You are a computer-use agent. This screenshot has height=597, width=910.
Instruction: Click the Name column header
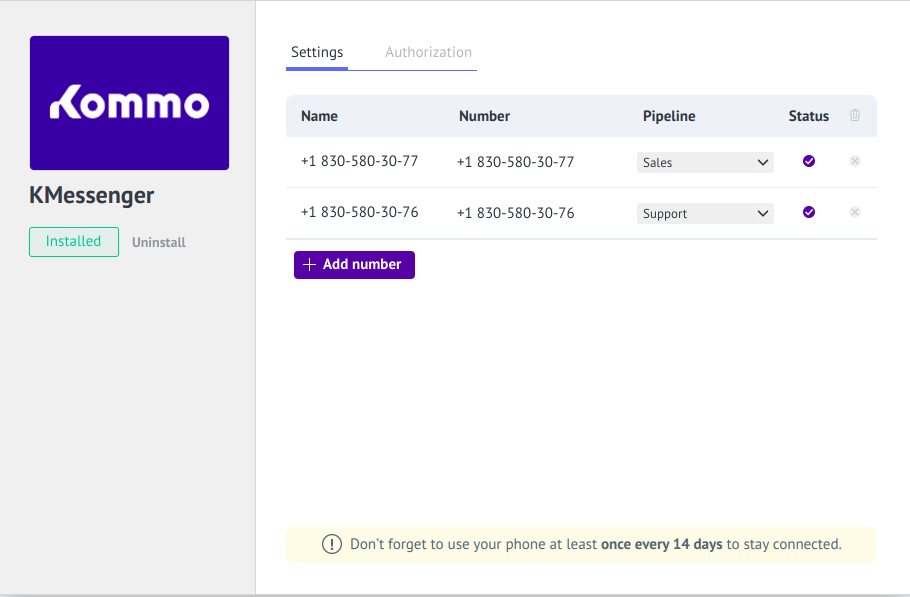[319, 116]
